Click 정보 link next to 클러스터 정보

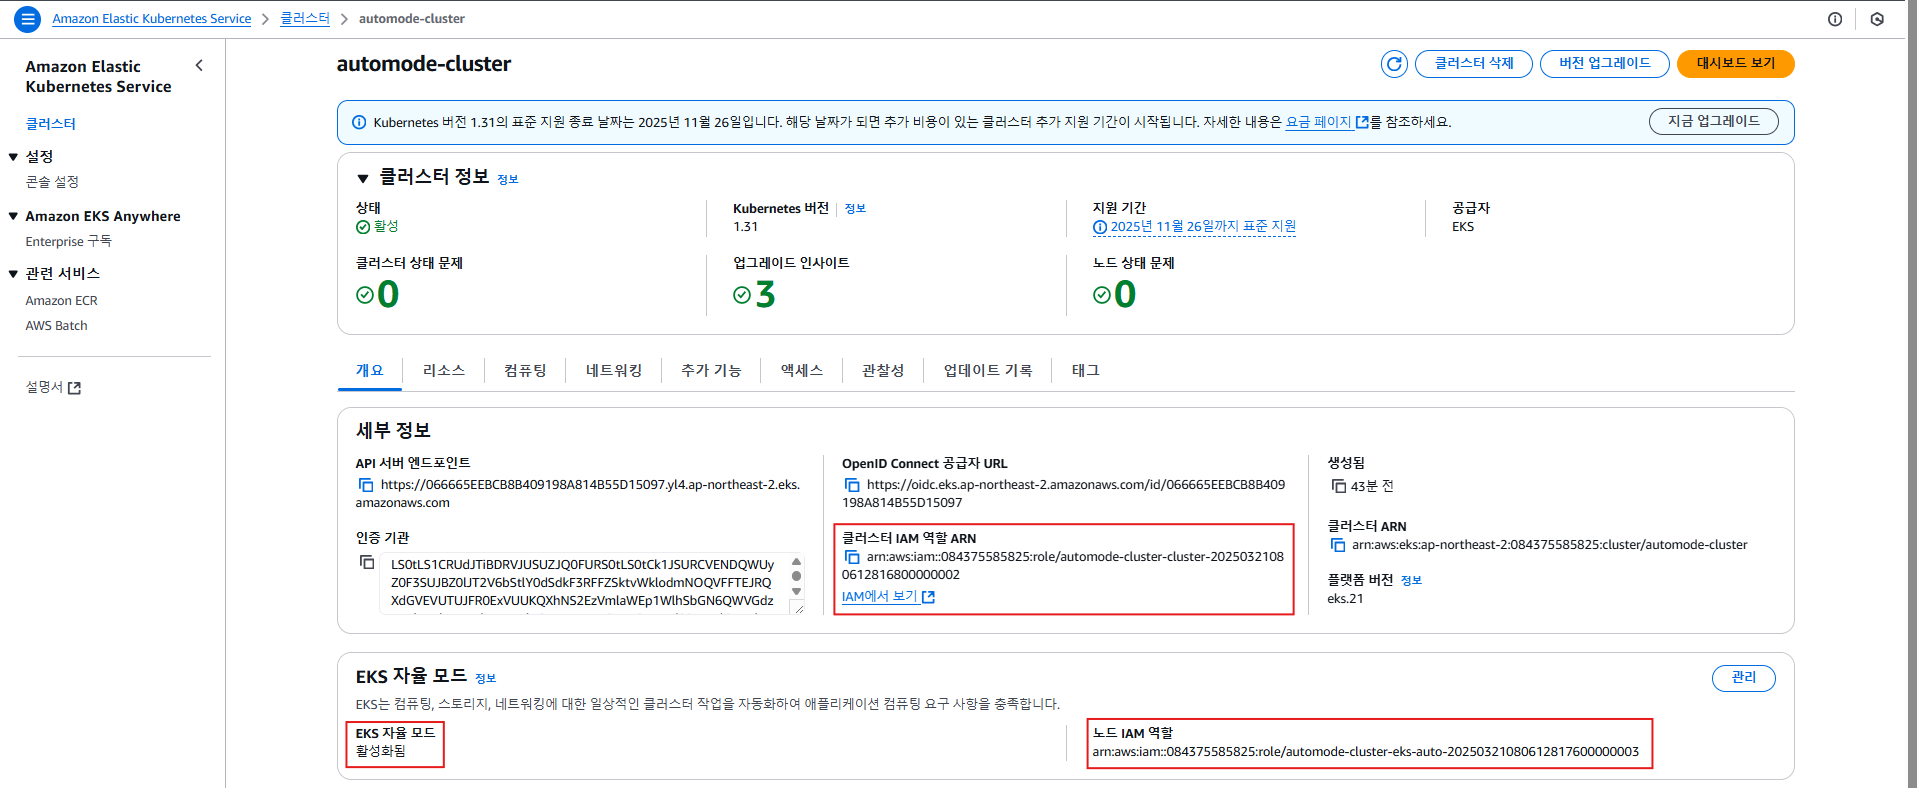pyautogui.click(x=508, y=180)
